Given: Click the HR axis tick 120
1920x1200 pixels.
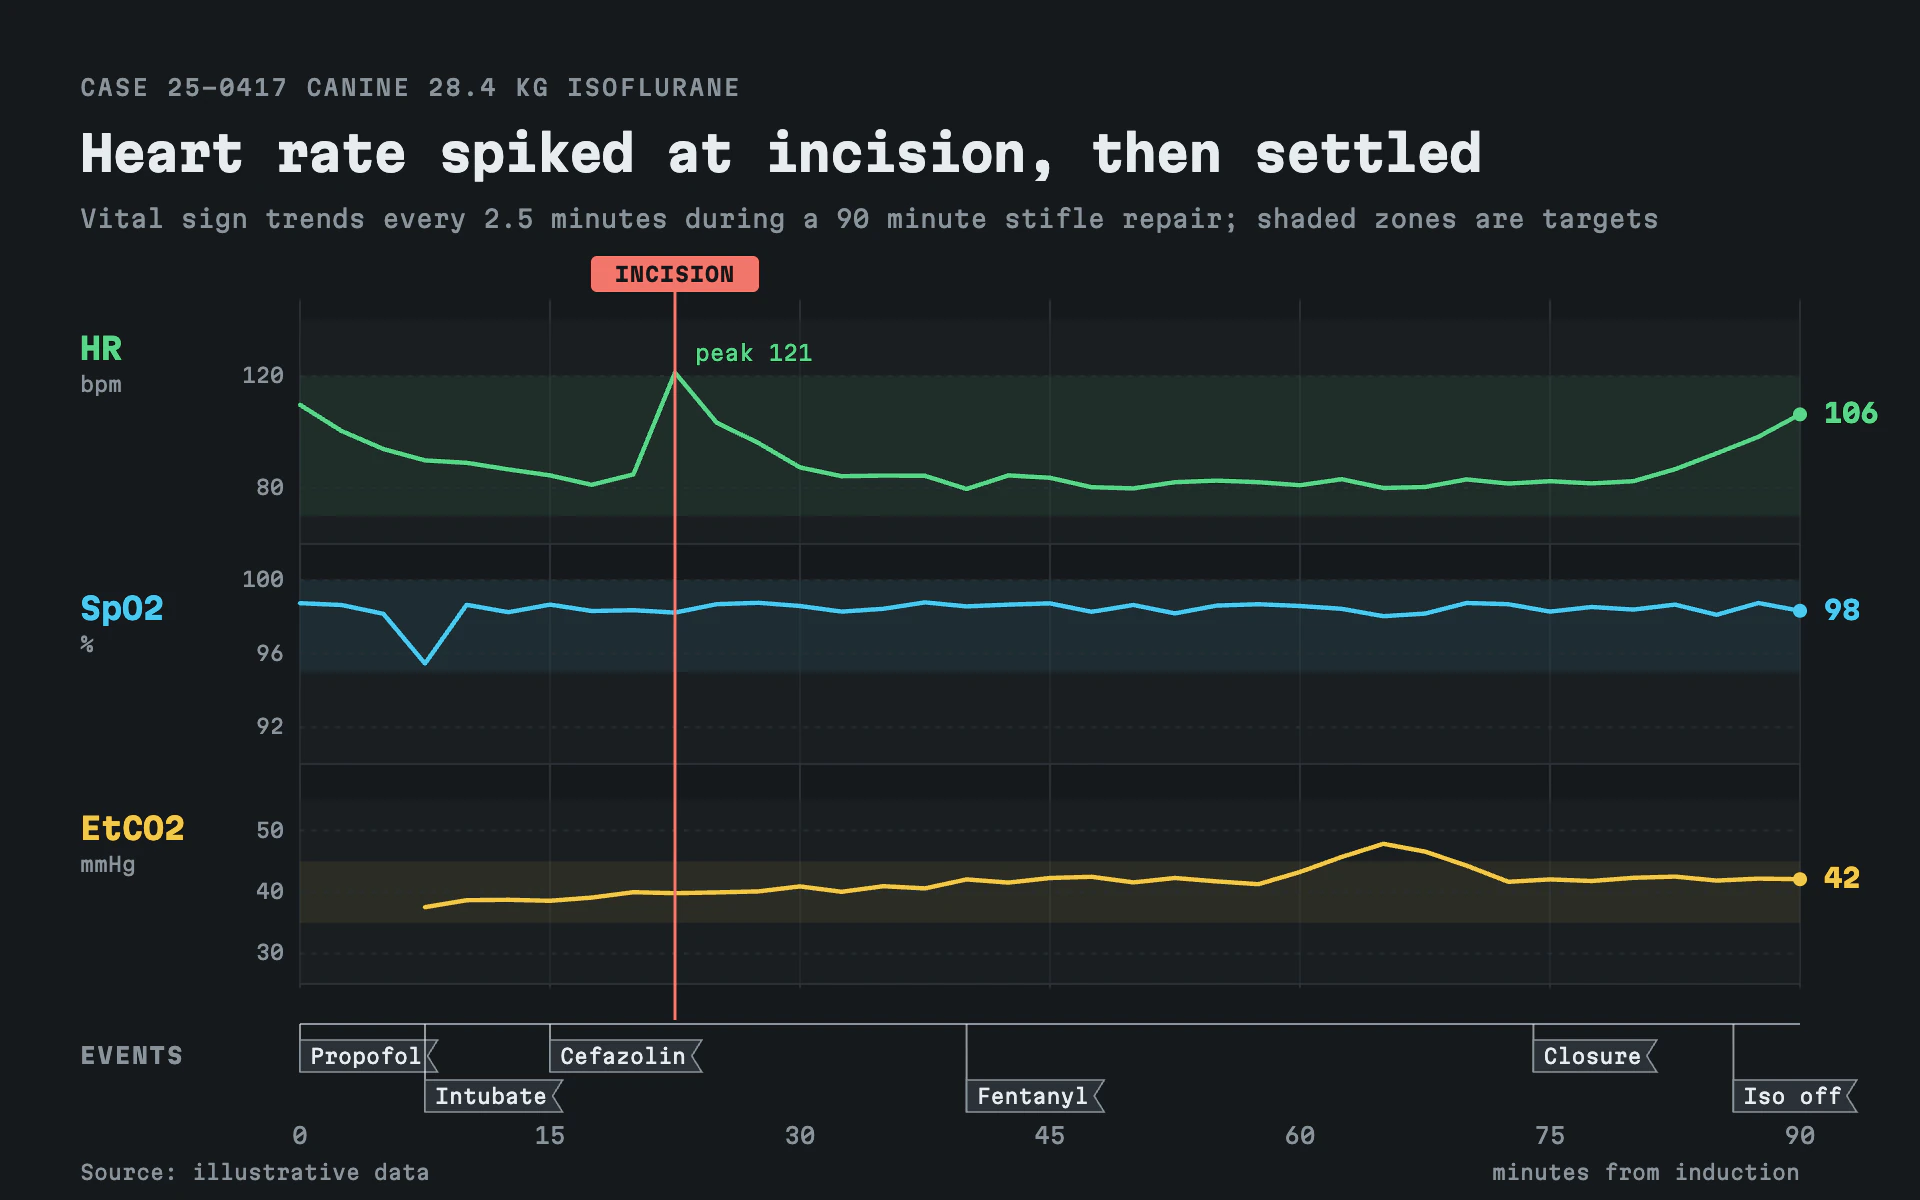Looking at the screenshot, I should pyautogui.click(x=263, y=376).
